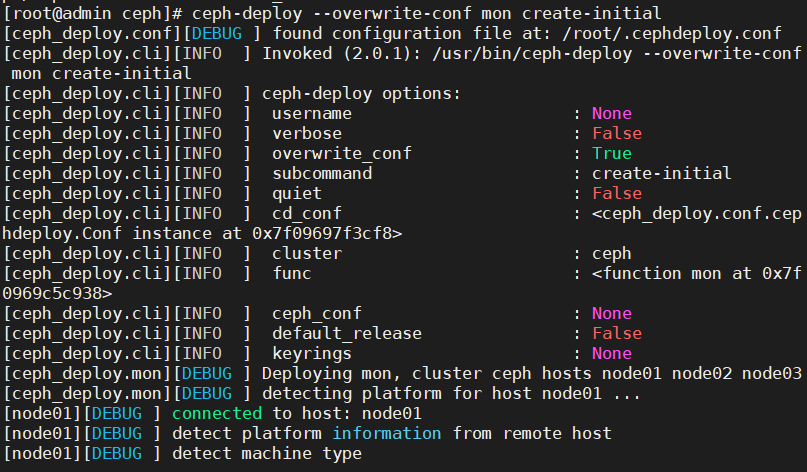Screen dimensions: 807x472
Task: Click the 'DEBUG' tag on the 'detect machine type' line
Action: click(x=117, y=454)
